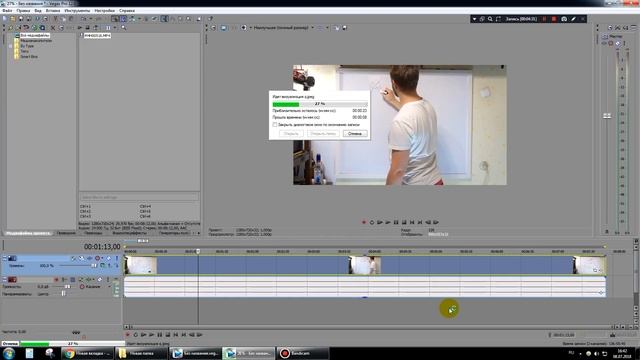Viewport: 640px width, 360px height.
Task: Start media preview in Project Media toolbar
Action: (80, 28)
